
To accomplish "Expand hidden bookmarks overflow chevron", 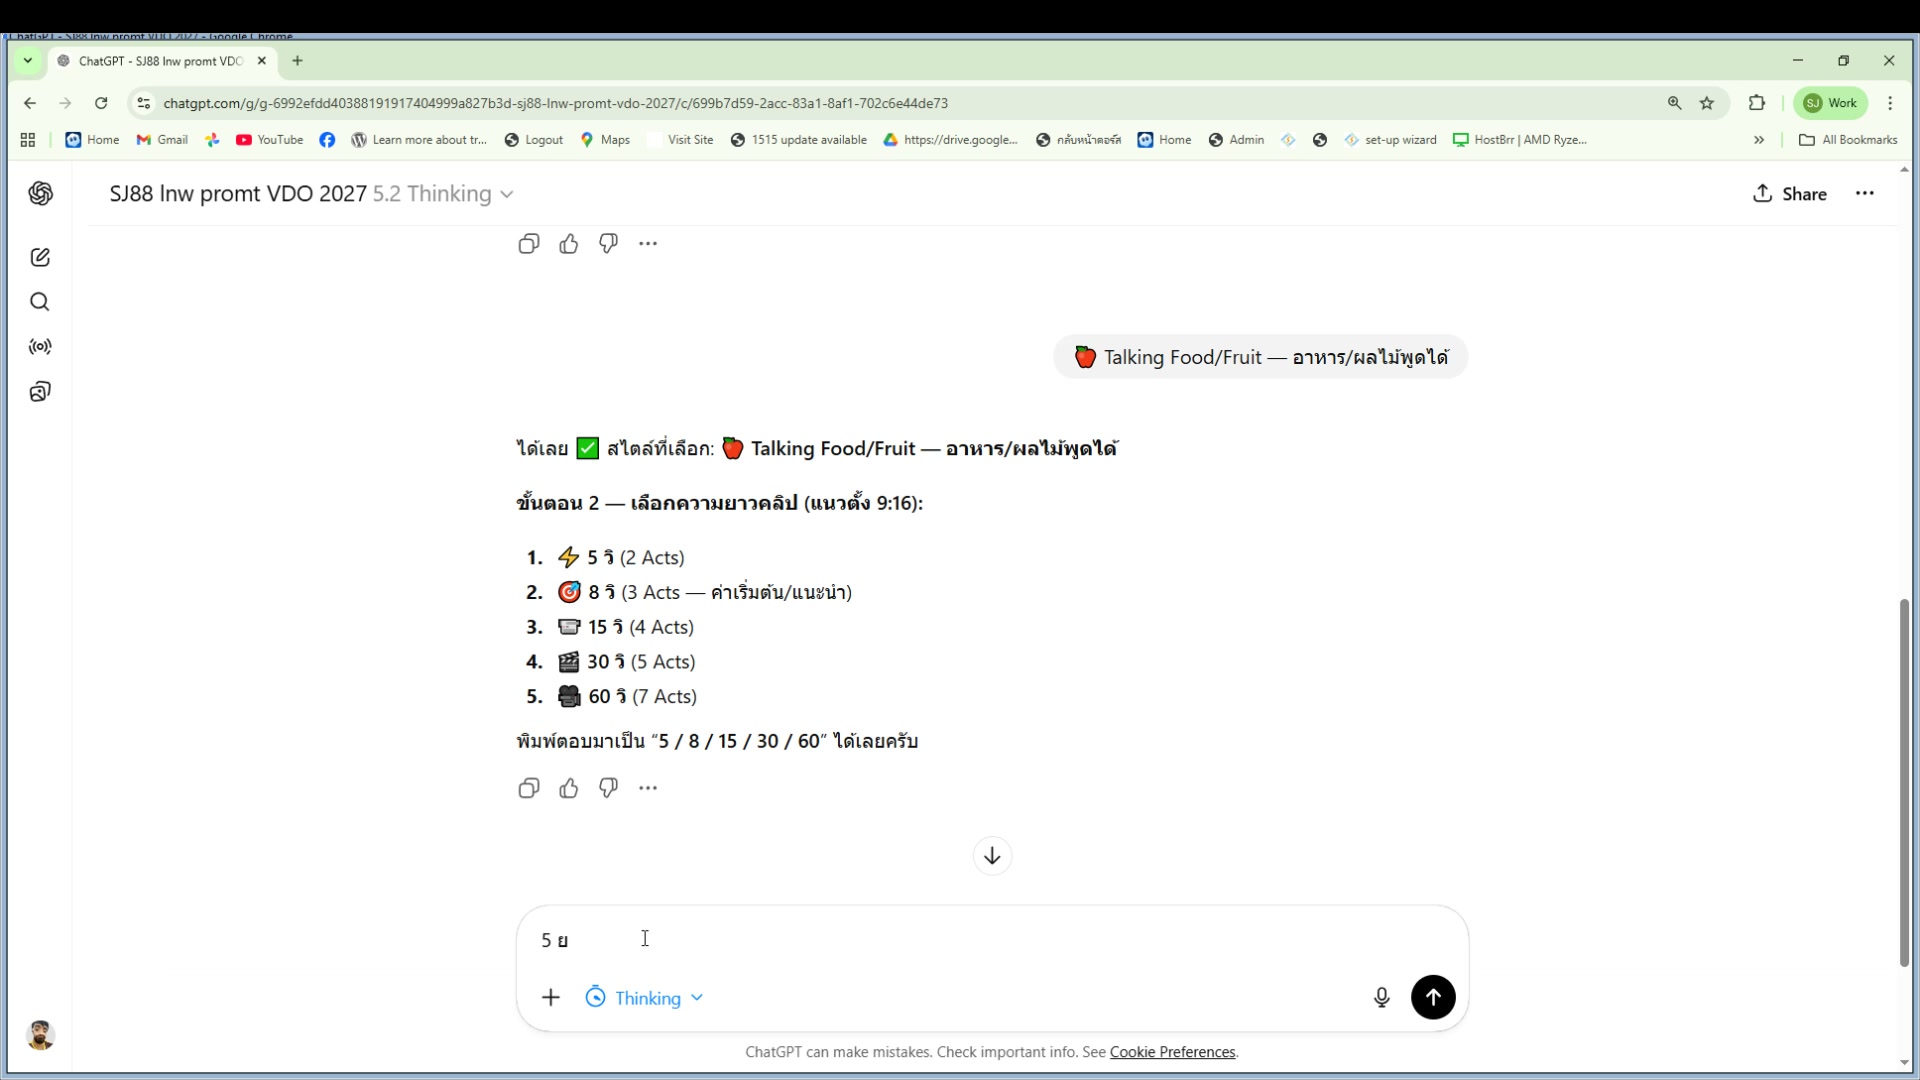I will click(x=1759, y=140).
